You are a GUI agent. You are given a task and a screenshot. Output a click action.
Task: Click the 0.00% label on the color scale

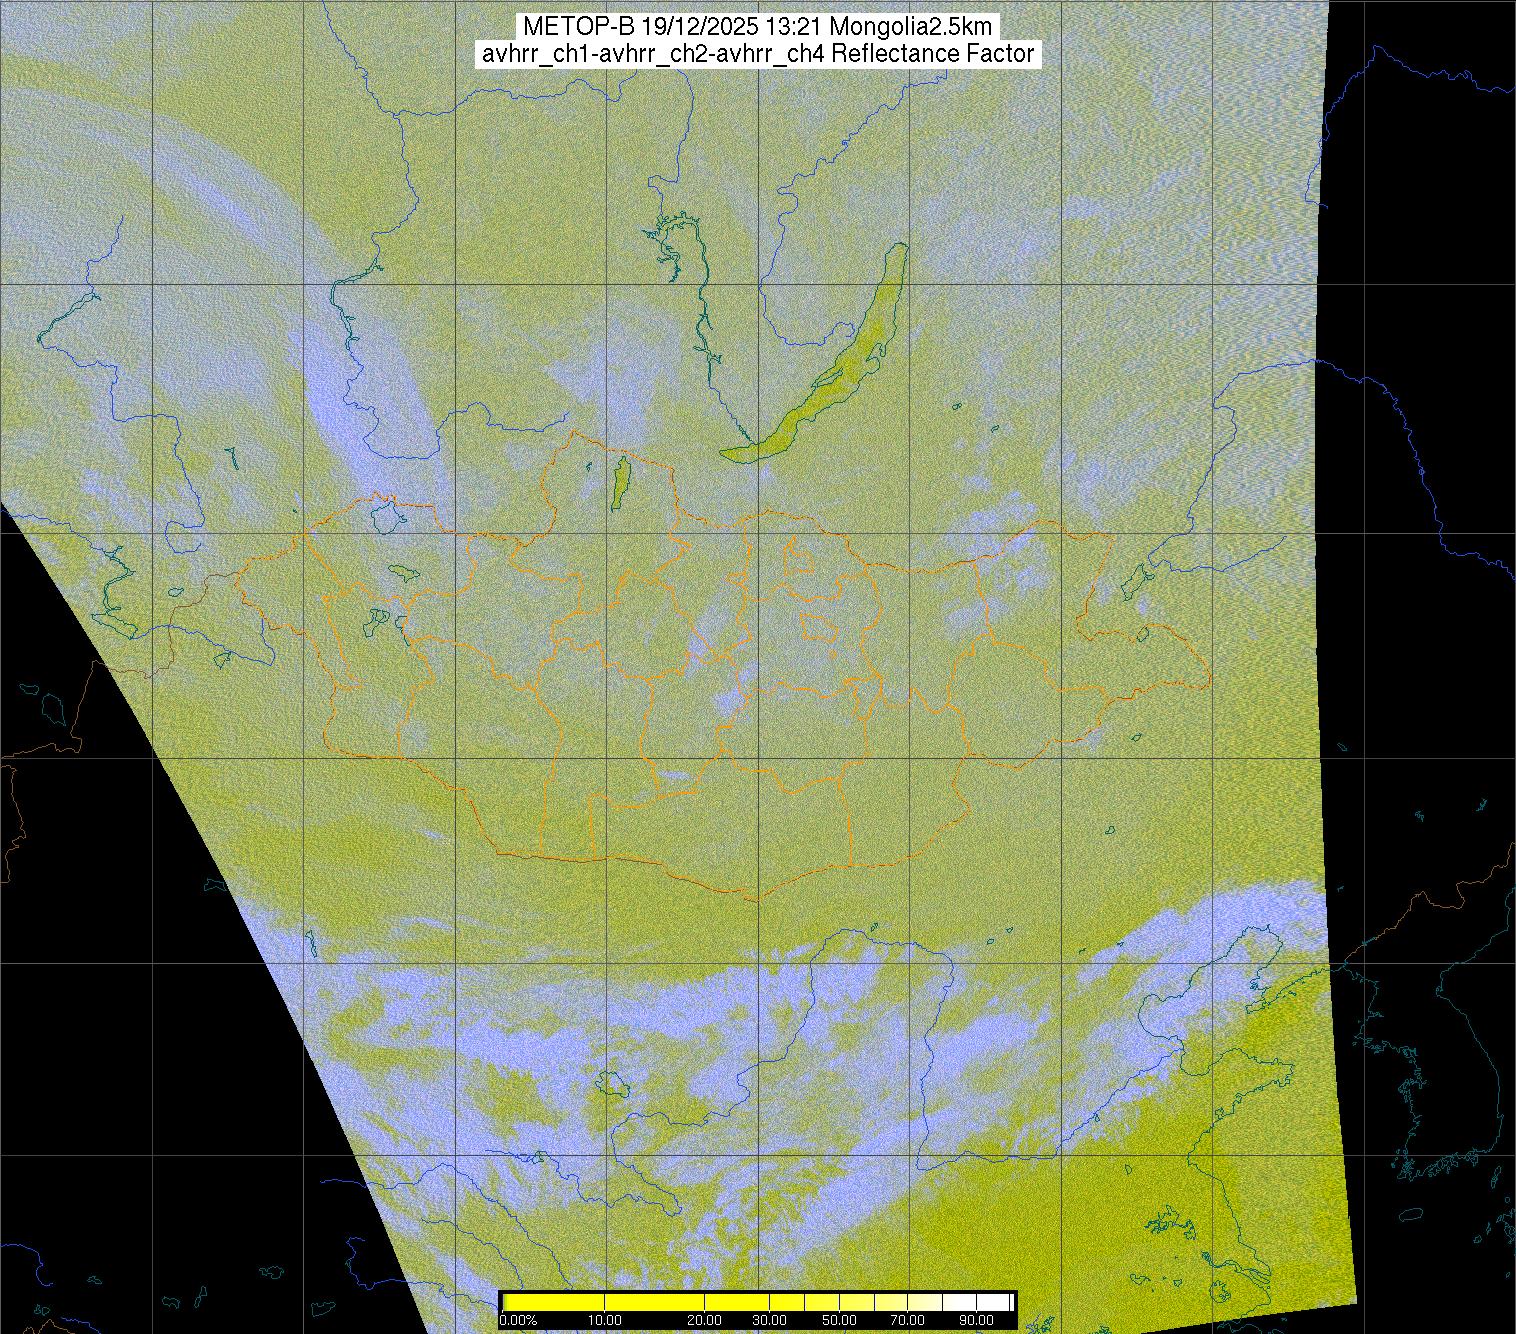tap(518, 1320)
